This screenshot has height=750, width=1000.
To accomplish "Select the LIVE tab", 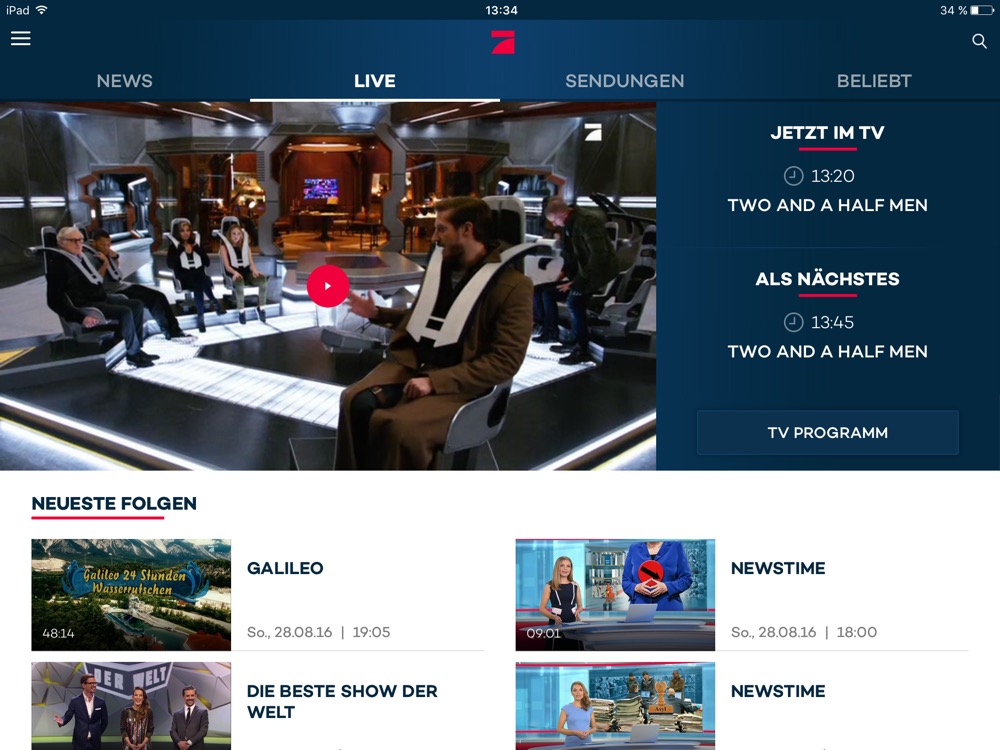I will [x=375, y=81].
